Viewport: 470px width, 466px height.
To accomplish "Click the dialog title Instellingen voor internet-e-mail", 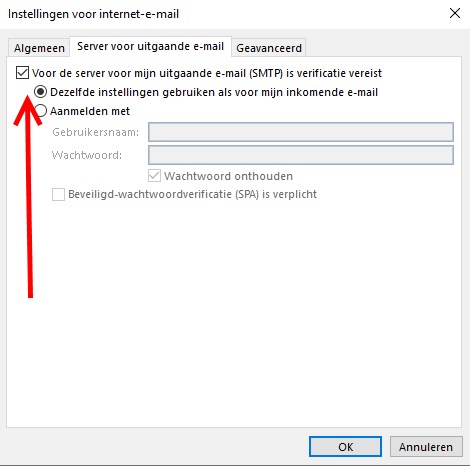I will coord(93,14).
